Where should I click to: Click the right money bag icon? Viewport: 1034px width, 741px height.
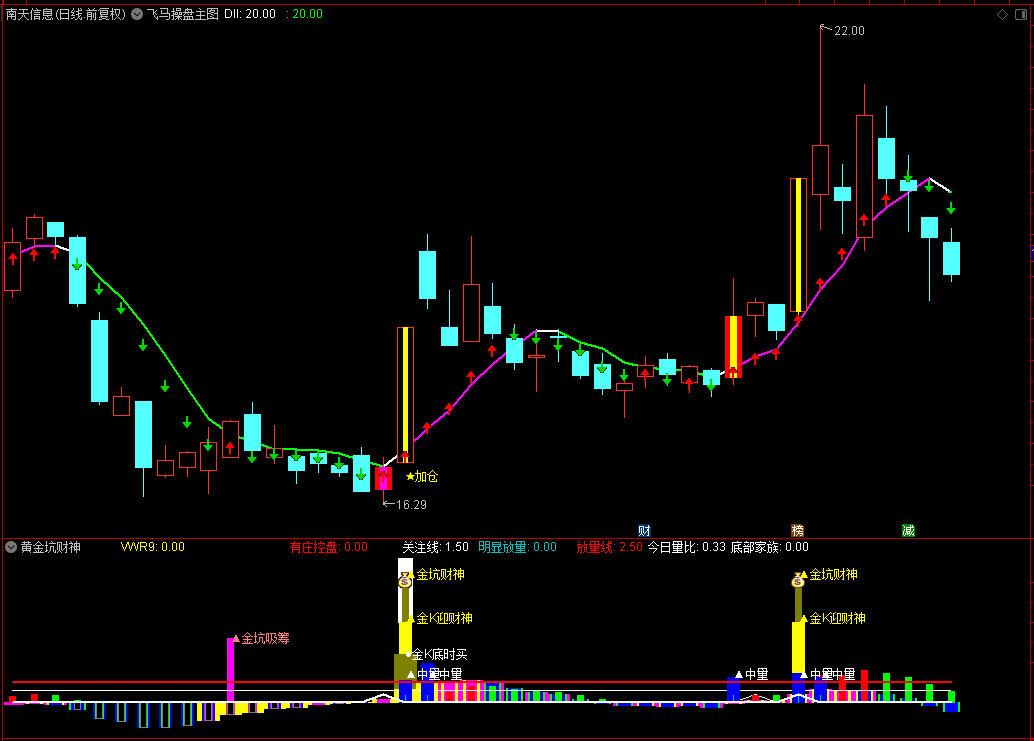point(798,581)
